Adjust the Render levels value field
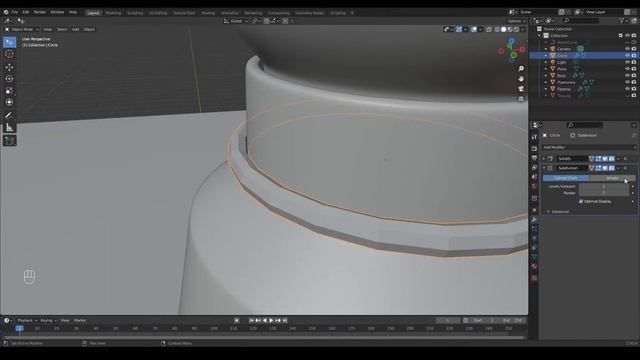 tap(604, 193)
